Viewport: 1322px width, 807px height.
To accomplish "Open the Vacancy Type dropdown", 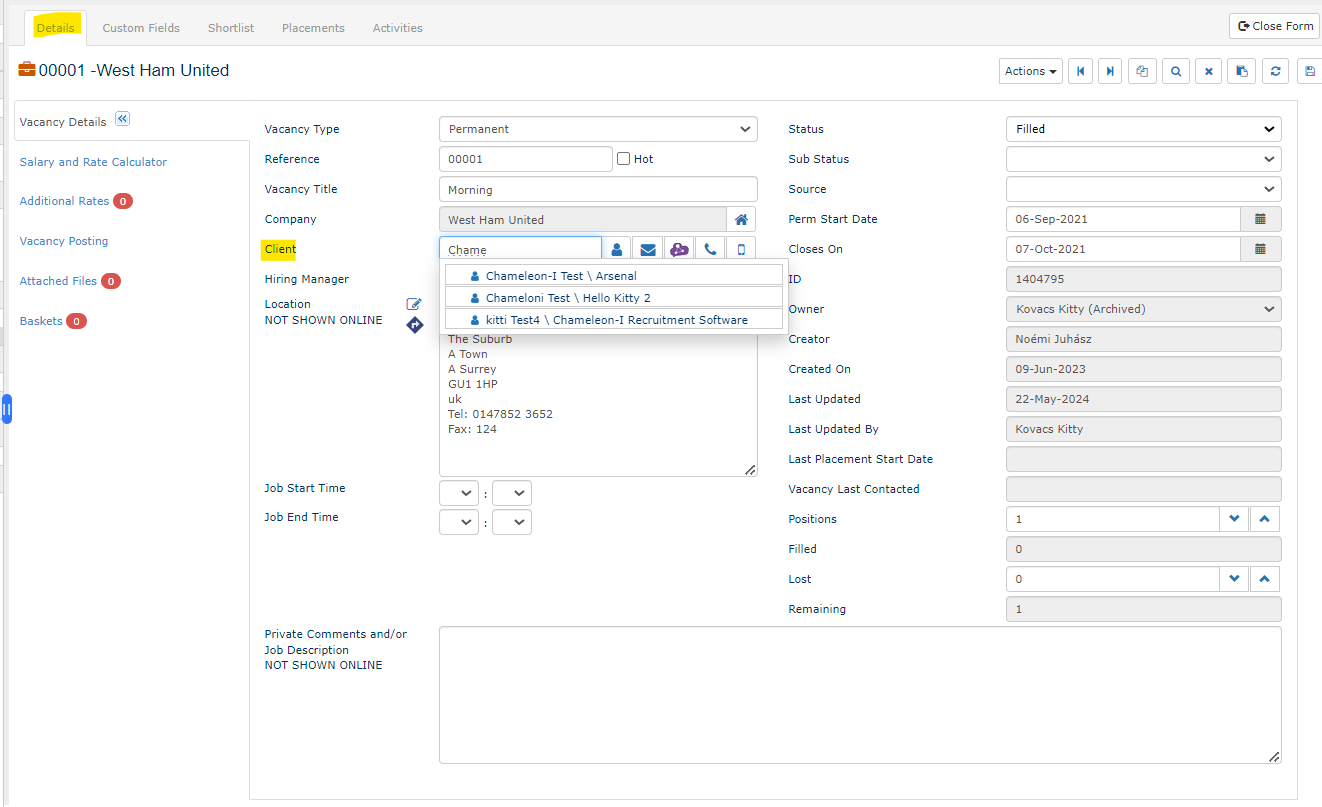I will click(598, 129).
